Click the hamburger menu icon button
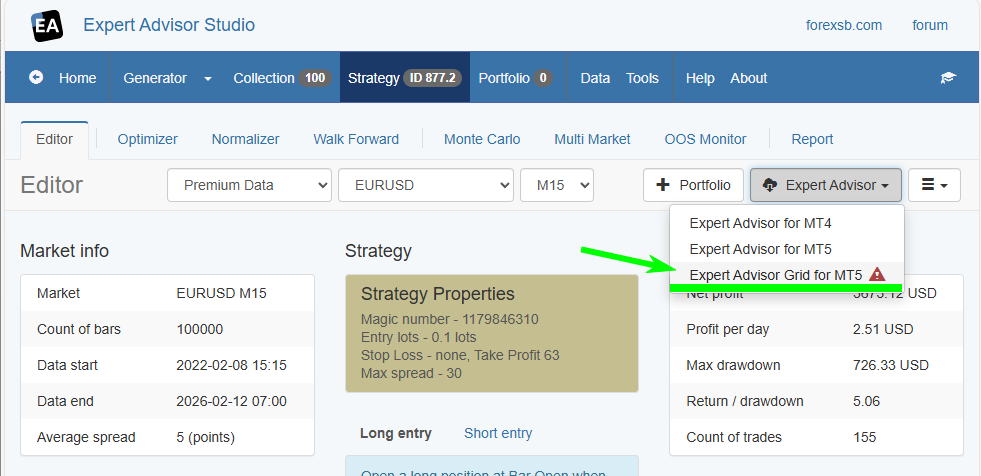 point(934,185)
